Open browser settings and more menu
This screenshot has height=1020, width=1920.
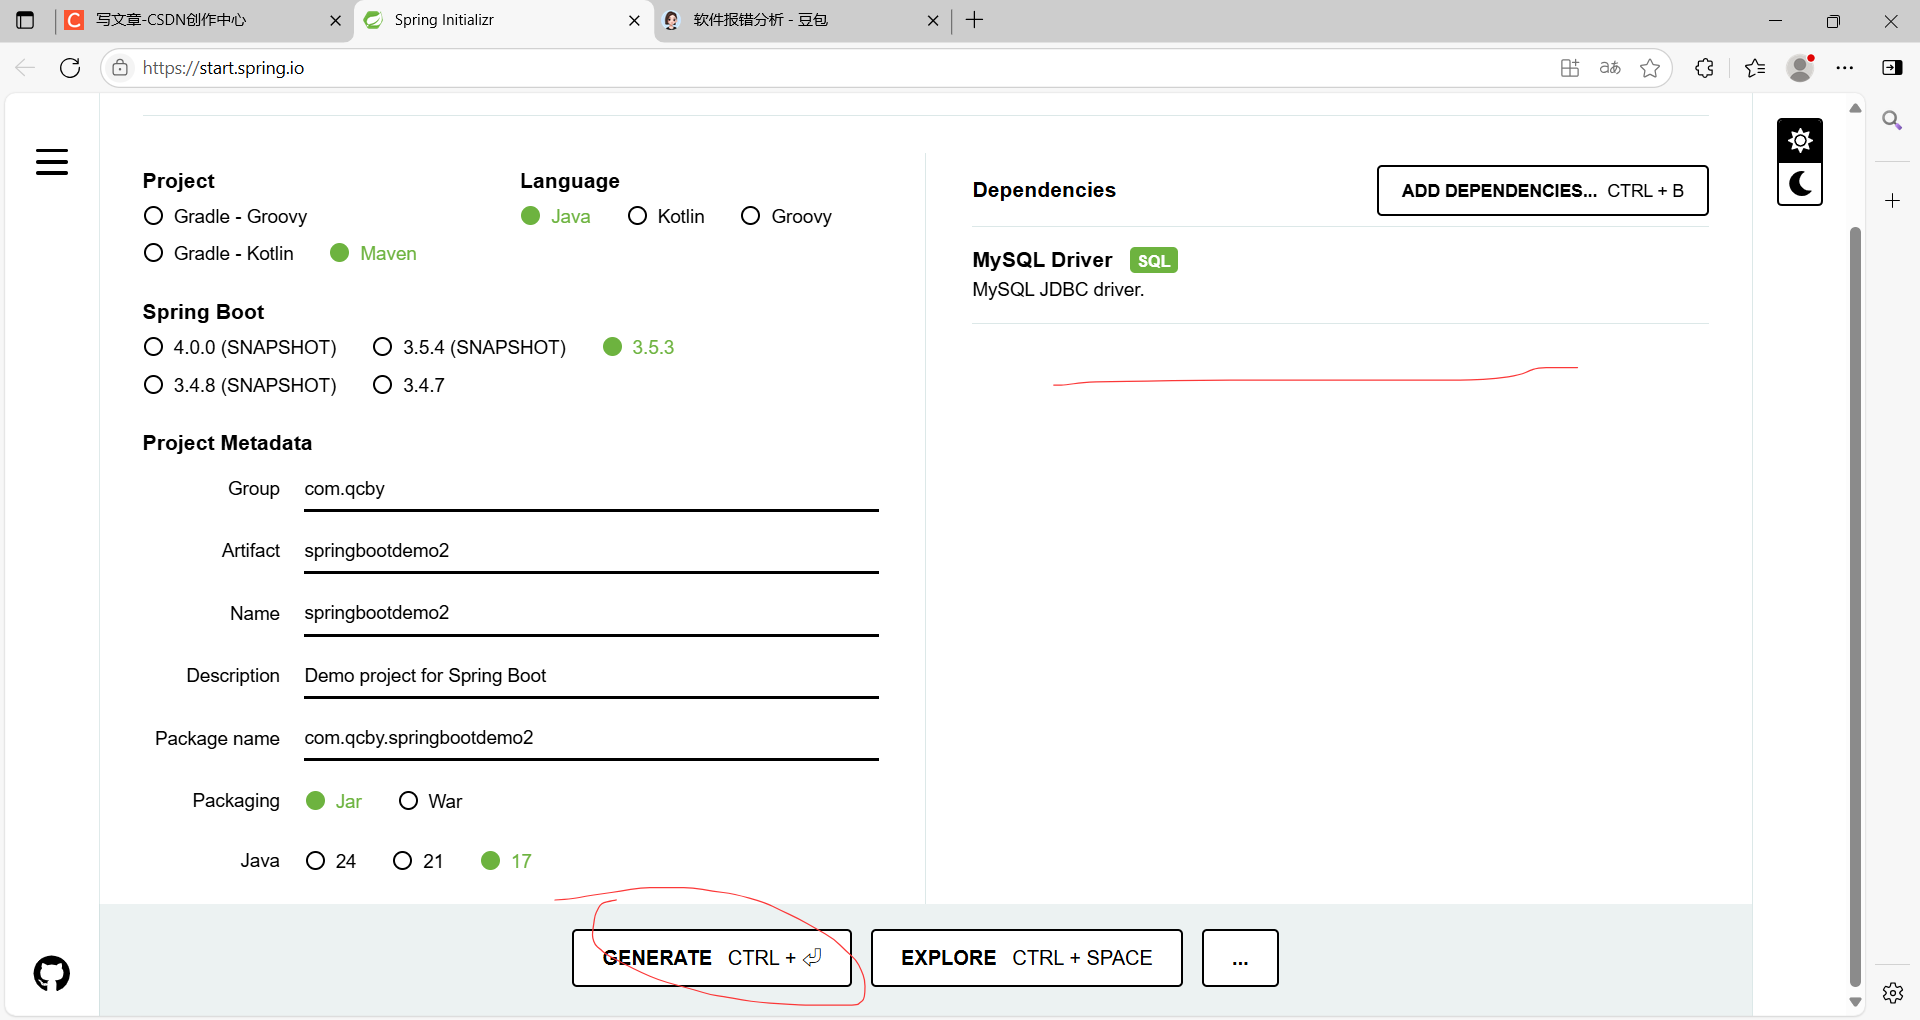1845,68
